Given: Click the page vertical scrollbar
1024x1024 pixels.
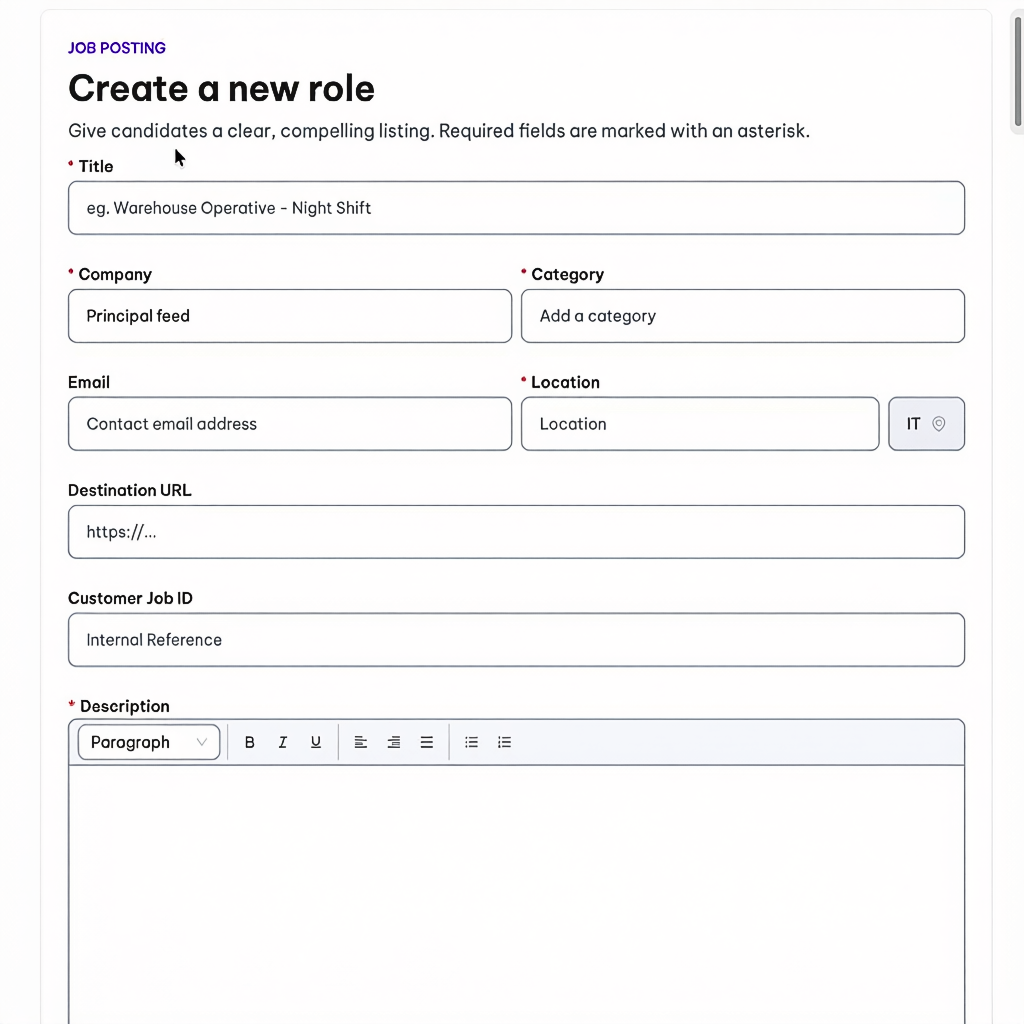Looking at the screenshot, I should tap(1017, 72).
